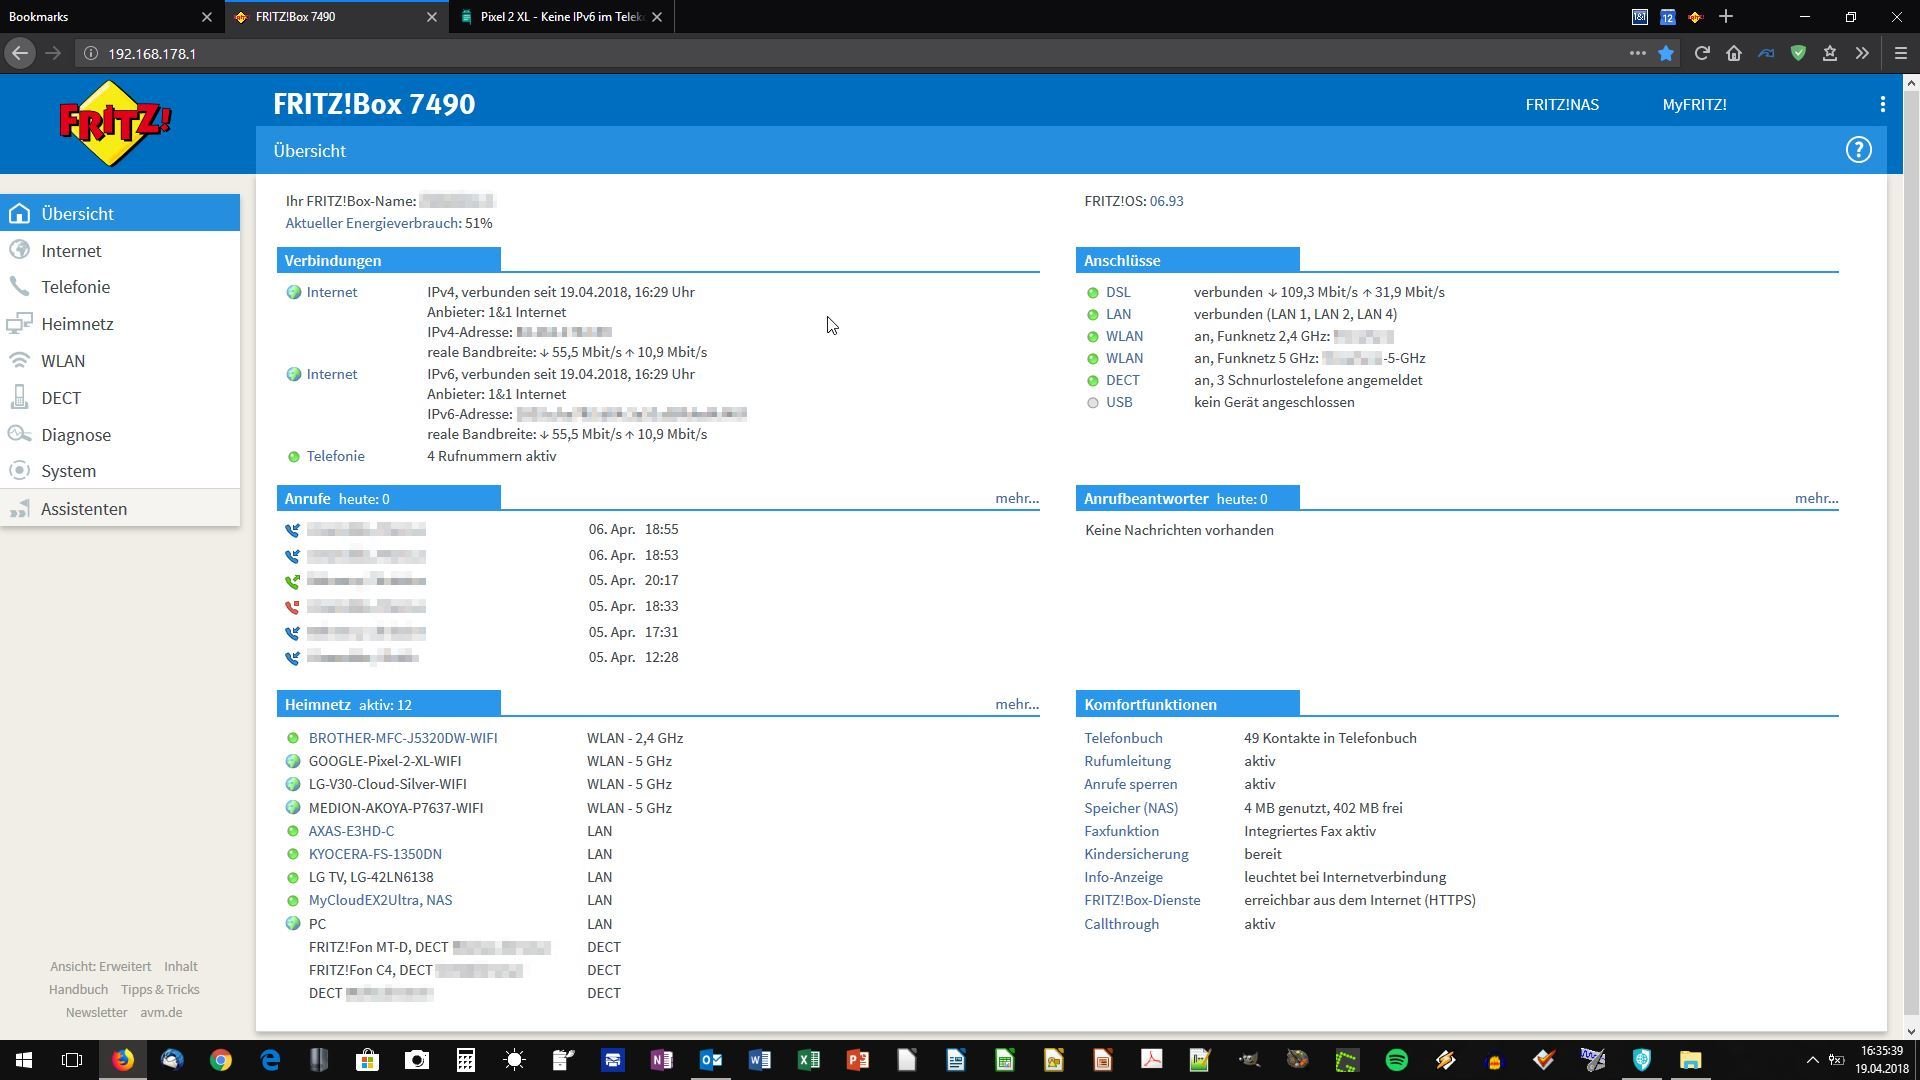This screenshot has height=1080, width=1920.
Task: Click the incoming call icon for 06. Apr. 18:55
Action: (292, 530)
